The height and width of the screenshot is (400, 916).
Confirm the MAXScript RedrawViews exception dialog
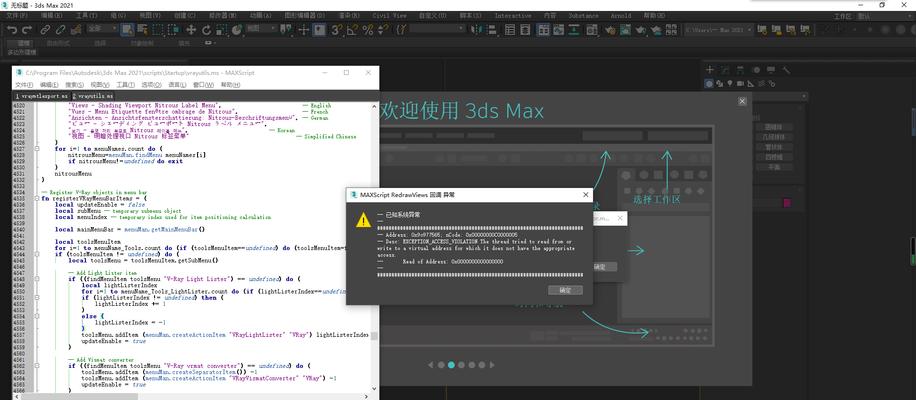(565, 290)
